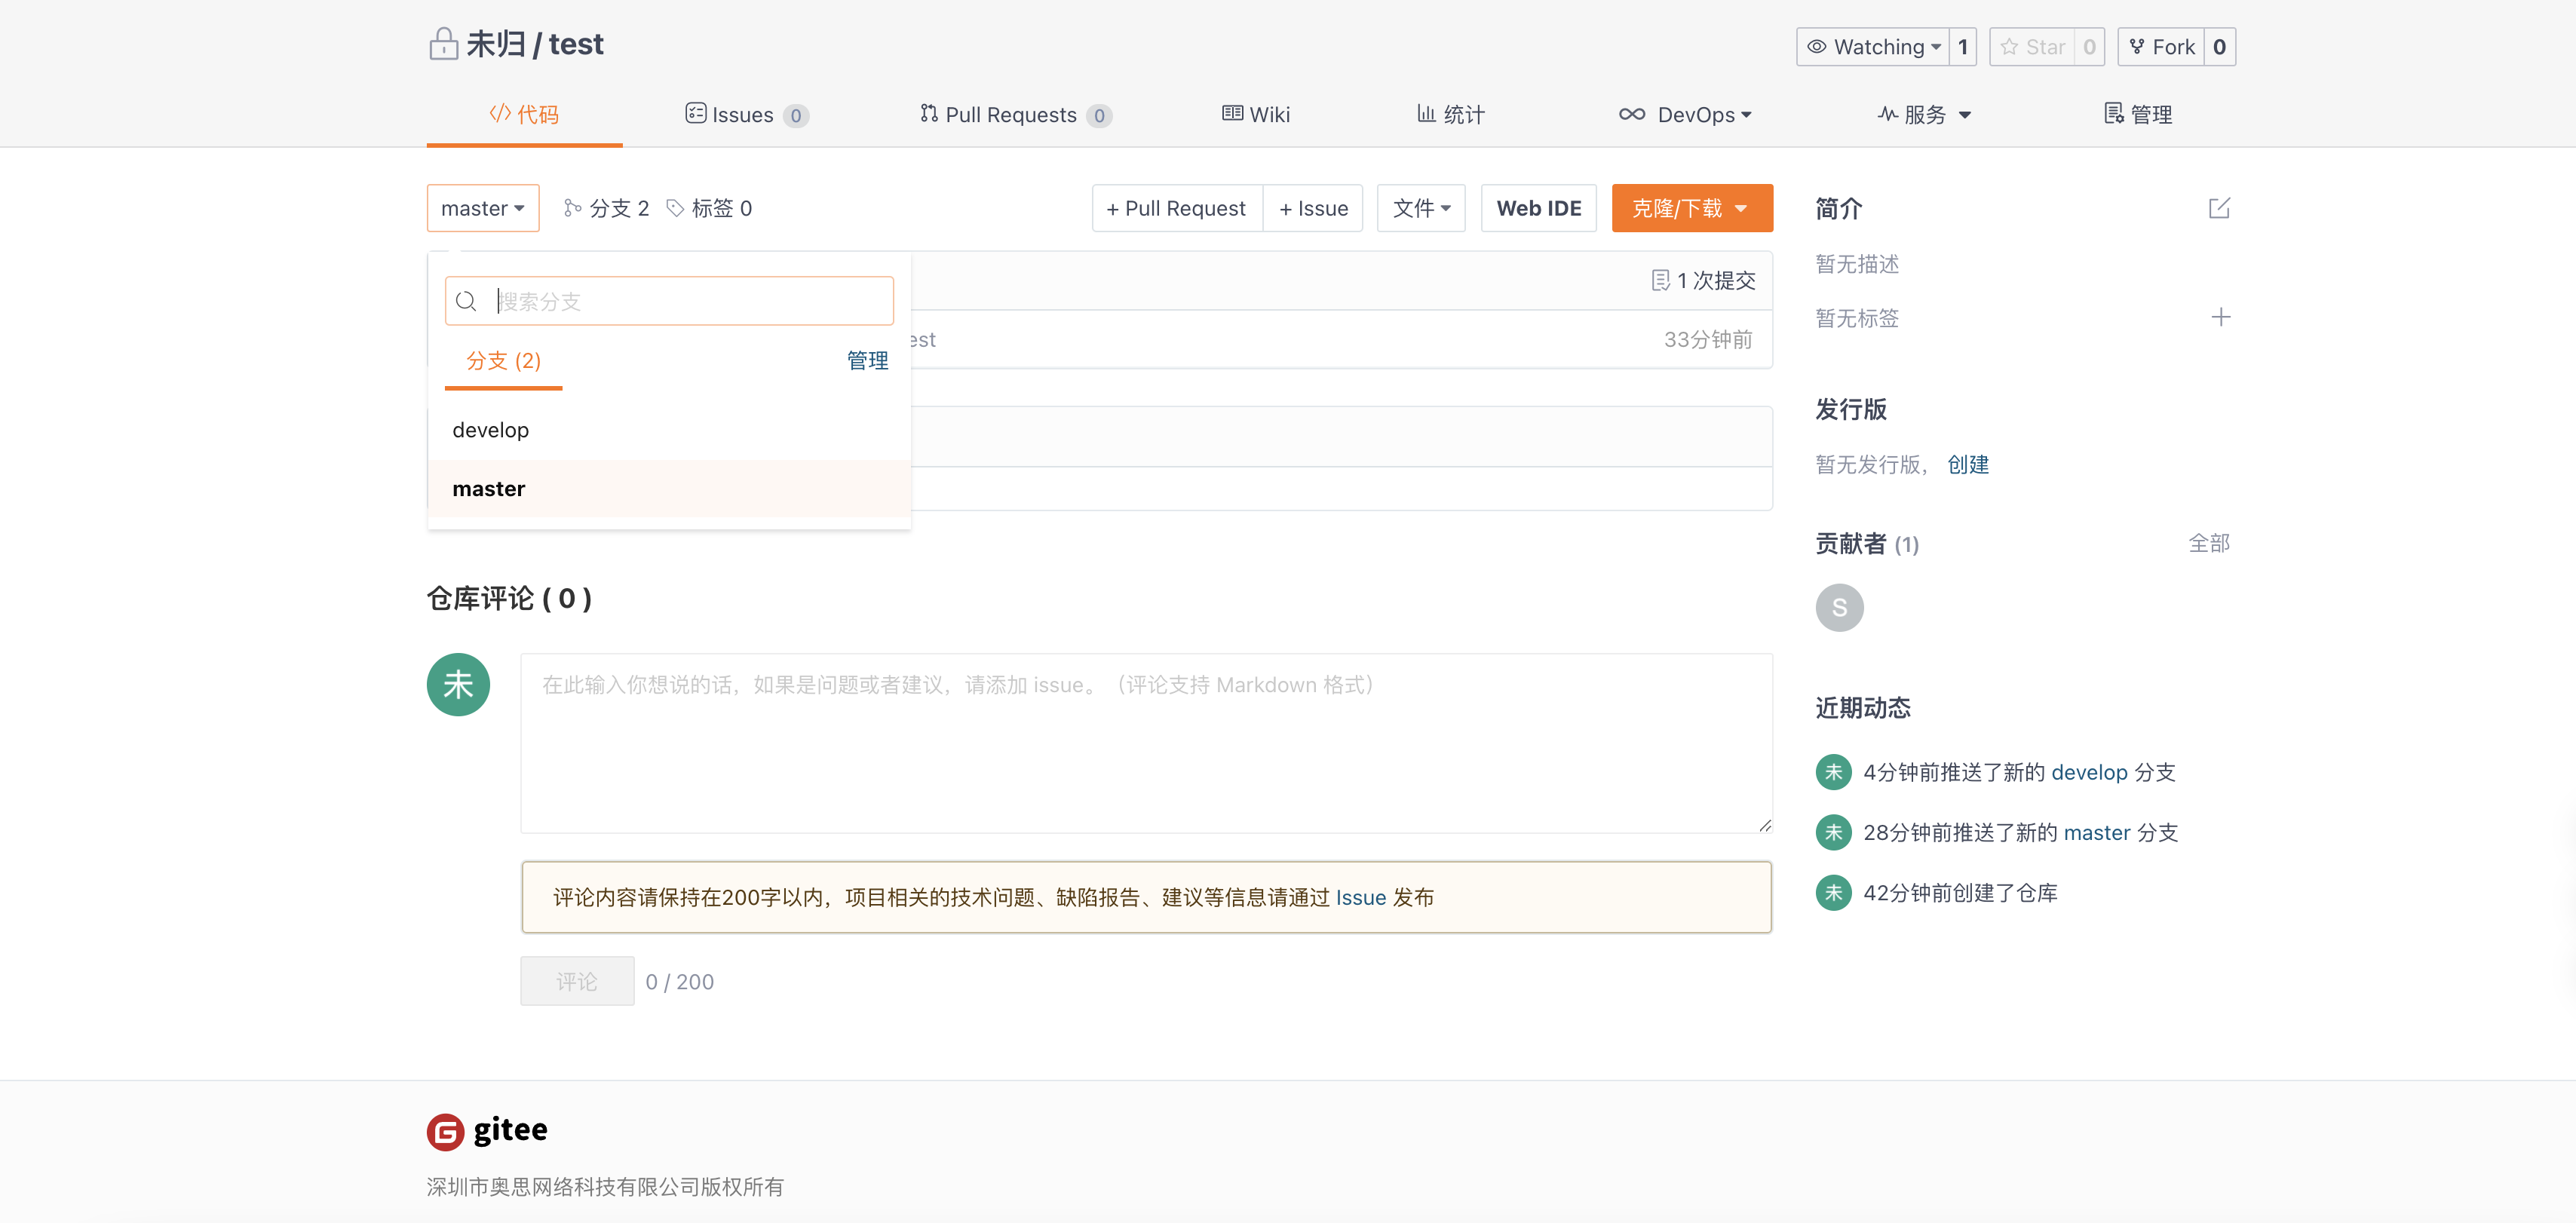The width and height of the screenshot is (2576, 1223).
Task: Expand the 克隆/下载 dropdown
Action: click(x=1692, y=208)
